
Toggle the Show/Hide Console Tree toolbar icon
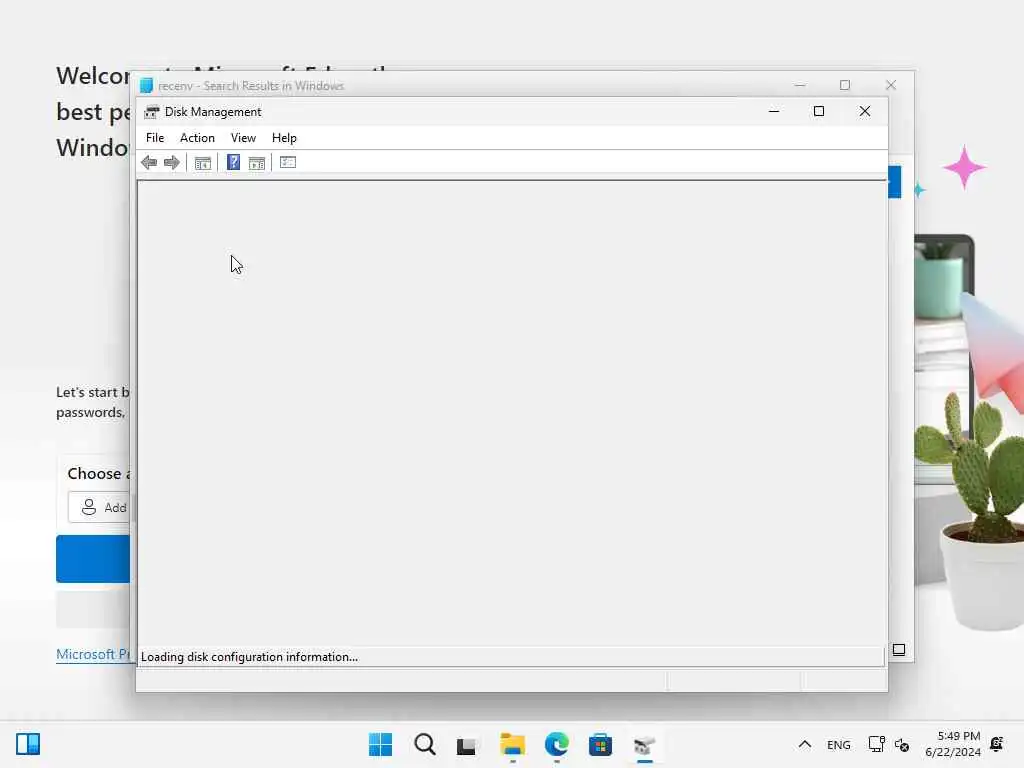tap(202, 163)
